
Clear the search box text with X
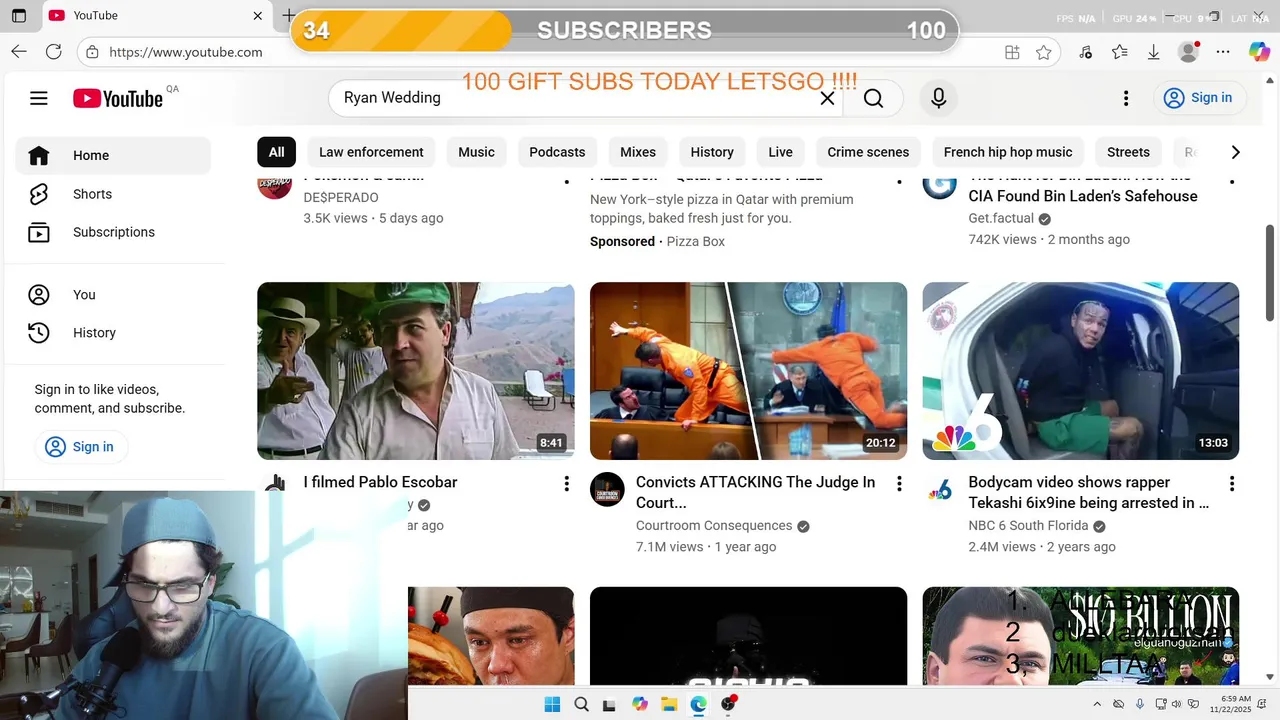827,98
